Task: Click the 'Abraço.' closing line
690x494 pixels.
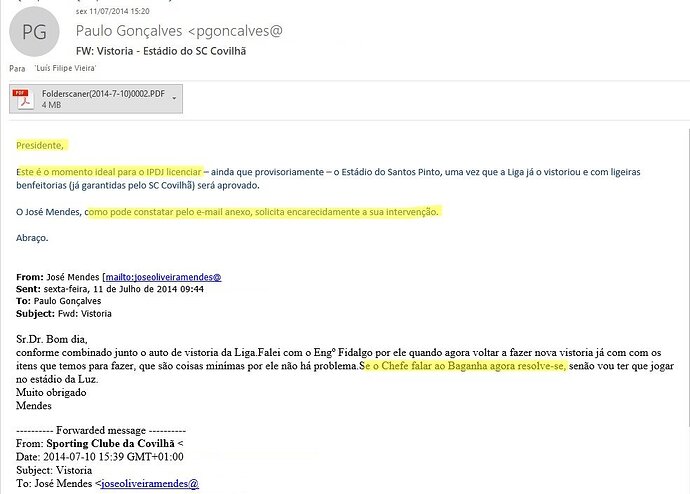Action: (x=32, y=238)
